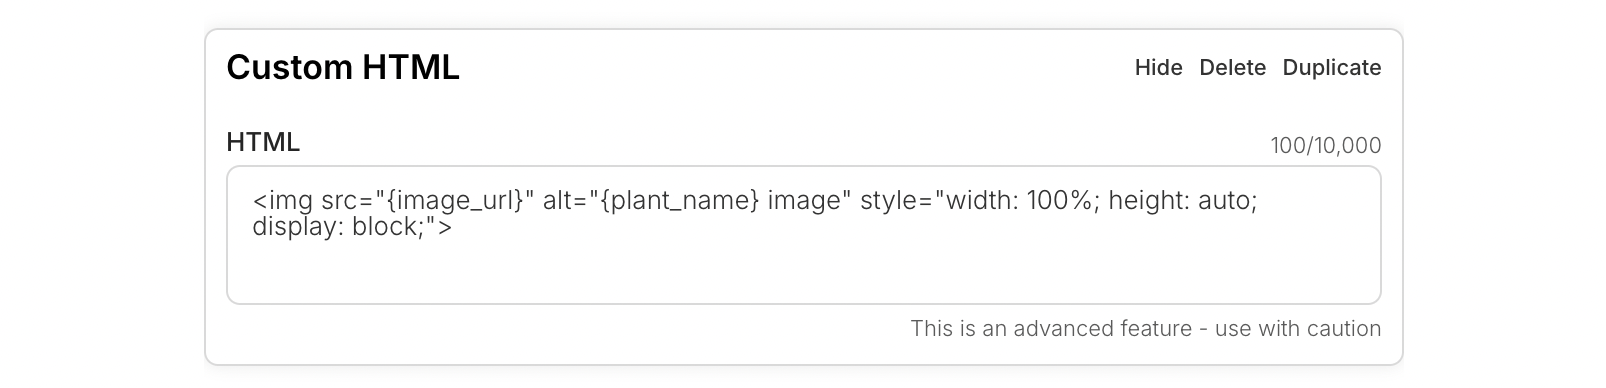1606x388 pixels.
Task: Click on "display: block;" in second line
Action: 339,227
